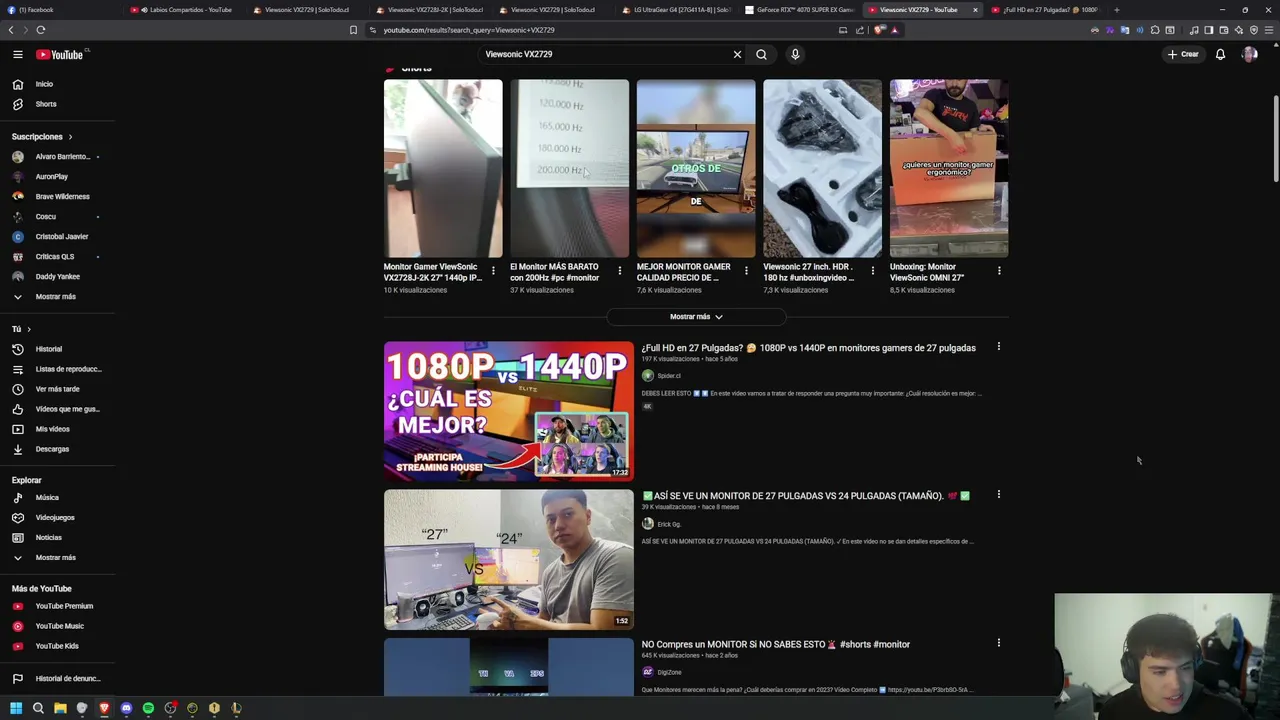Expand the Suscripciones section arrow

(x=70, y=136)
